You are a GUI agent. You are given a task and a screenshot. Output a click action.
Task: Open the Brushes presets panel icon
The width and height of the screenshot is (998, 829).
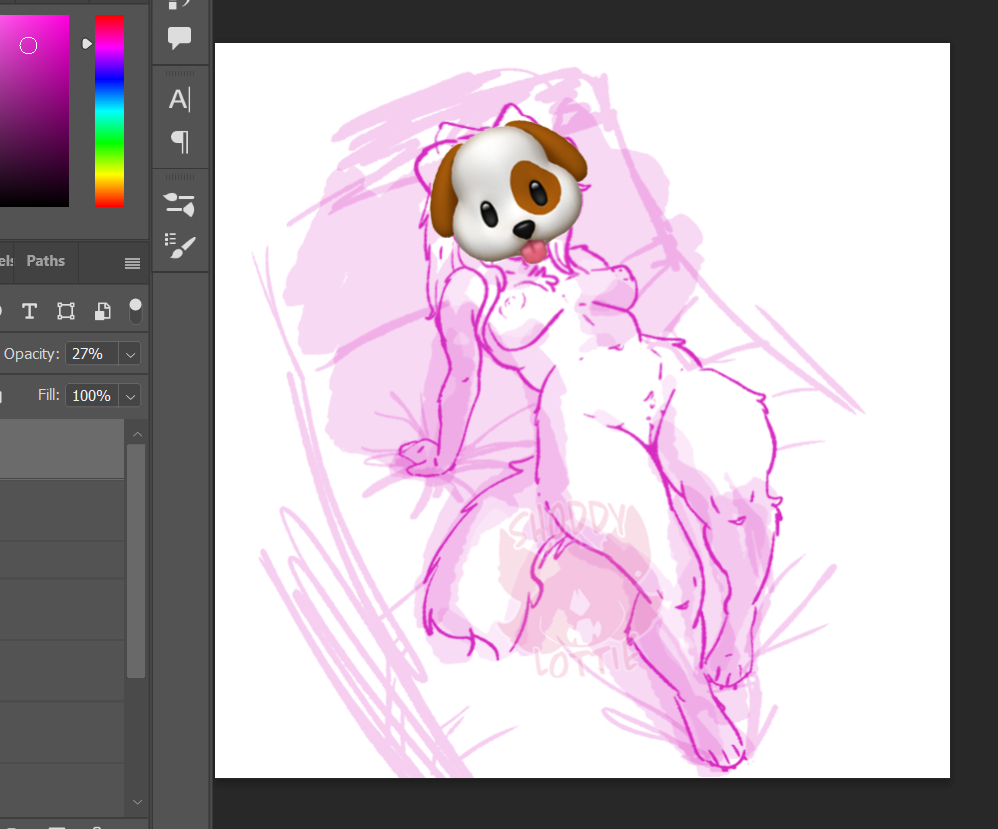tap(179, 245)
